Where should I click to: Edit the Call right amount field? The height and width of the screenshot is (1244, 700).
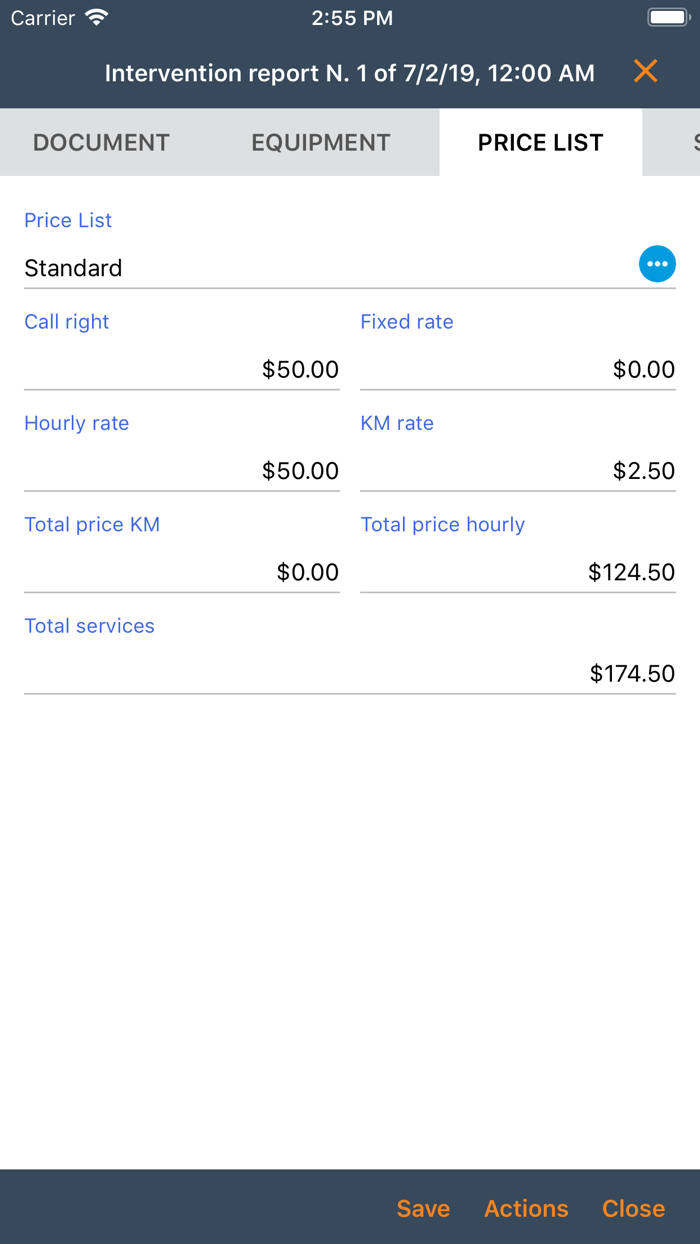pos(182,369)
